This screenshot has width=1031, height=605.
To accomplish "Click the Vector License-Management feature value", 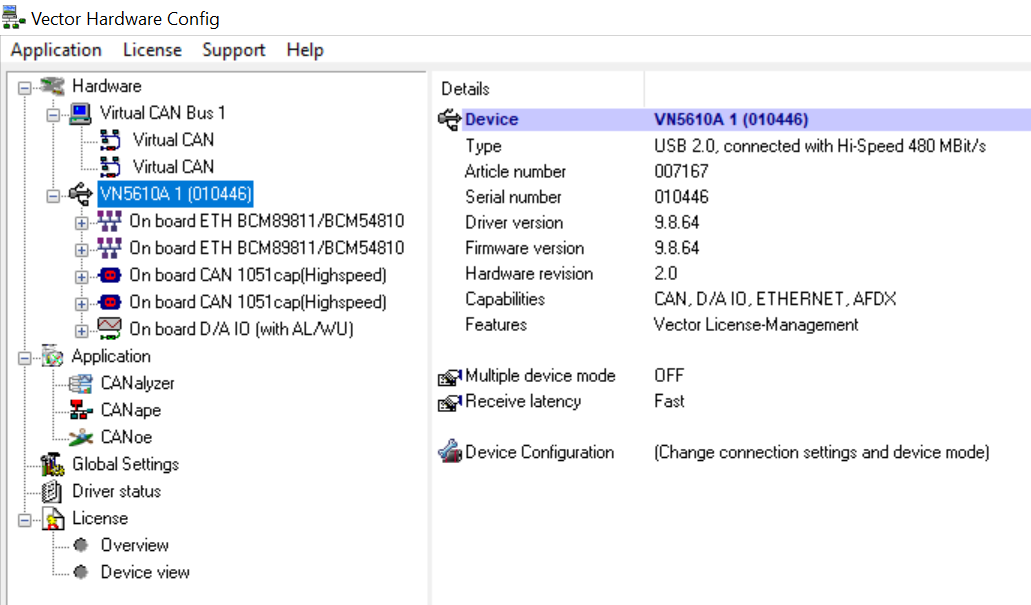I will [x=756, y=325].
